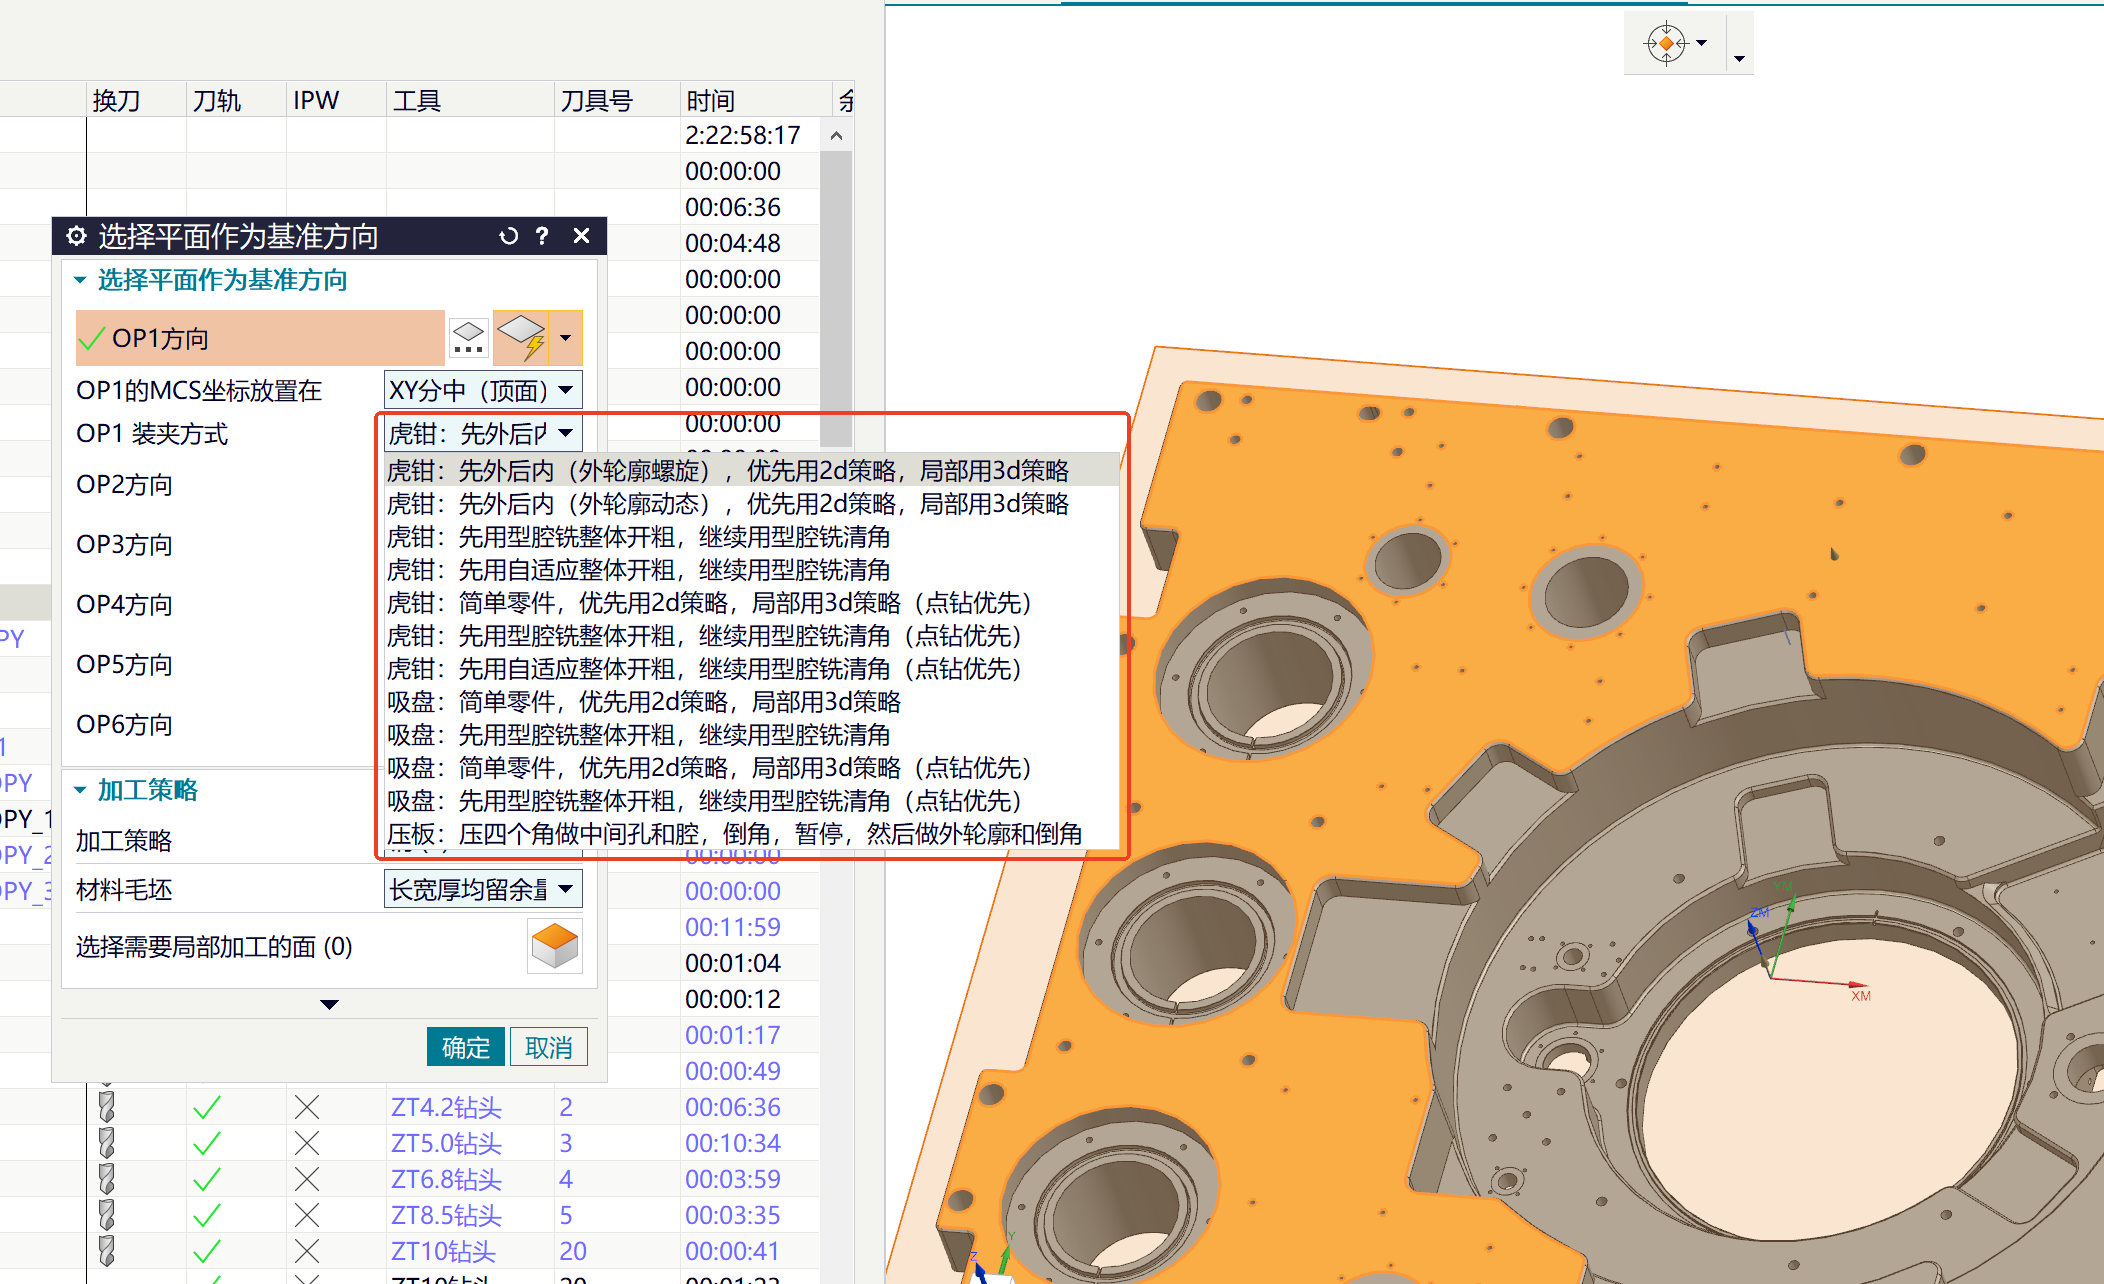Image resolution: width=2104 pixels, height=1284 pixels.
Task: Click the inferred plane lightning icon
Action: coord(522,338)
